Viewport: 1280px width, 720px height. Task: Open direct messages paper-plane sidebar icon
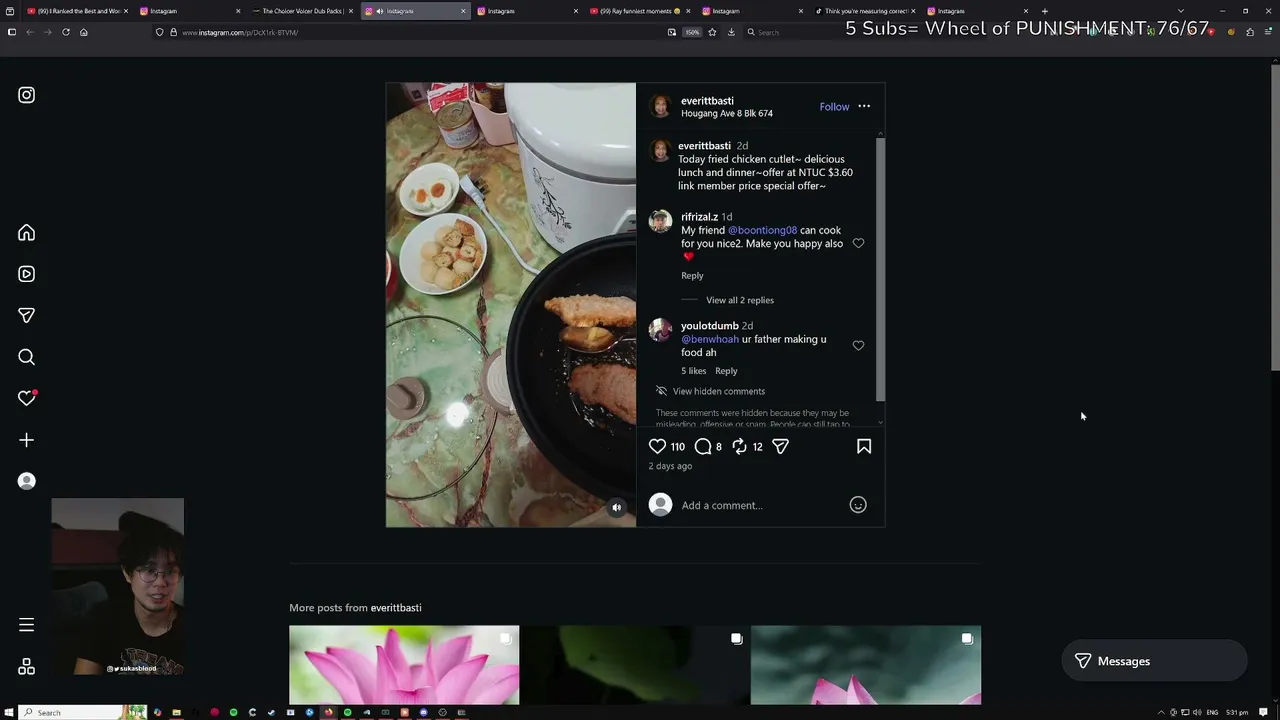coord(27,315)
